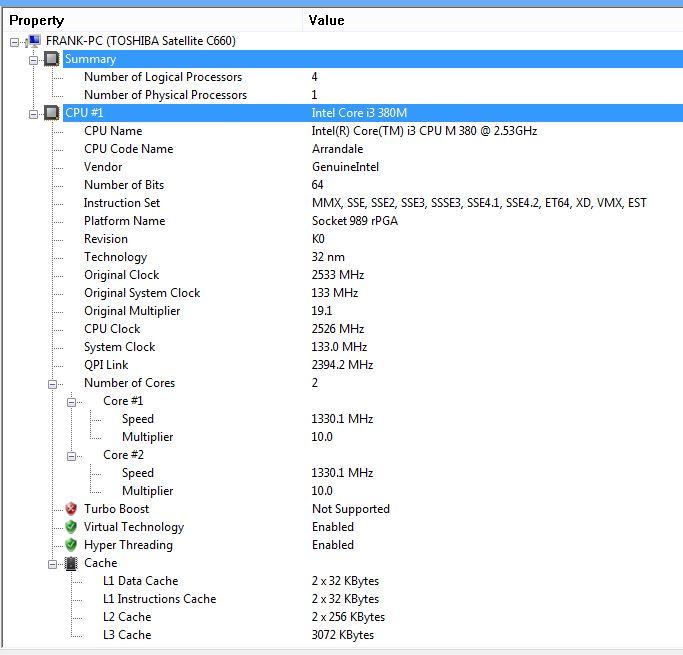Click the Value column header
This screenshot has height=655, width=683.
[493, 20]
